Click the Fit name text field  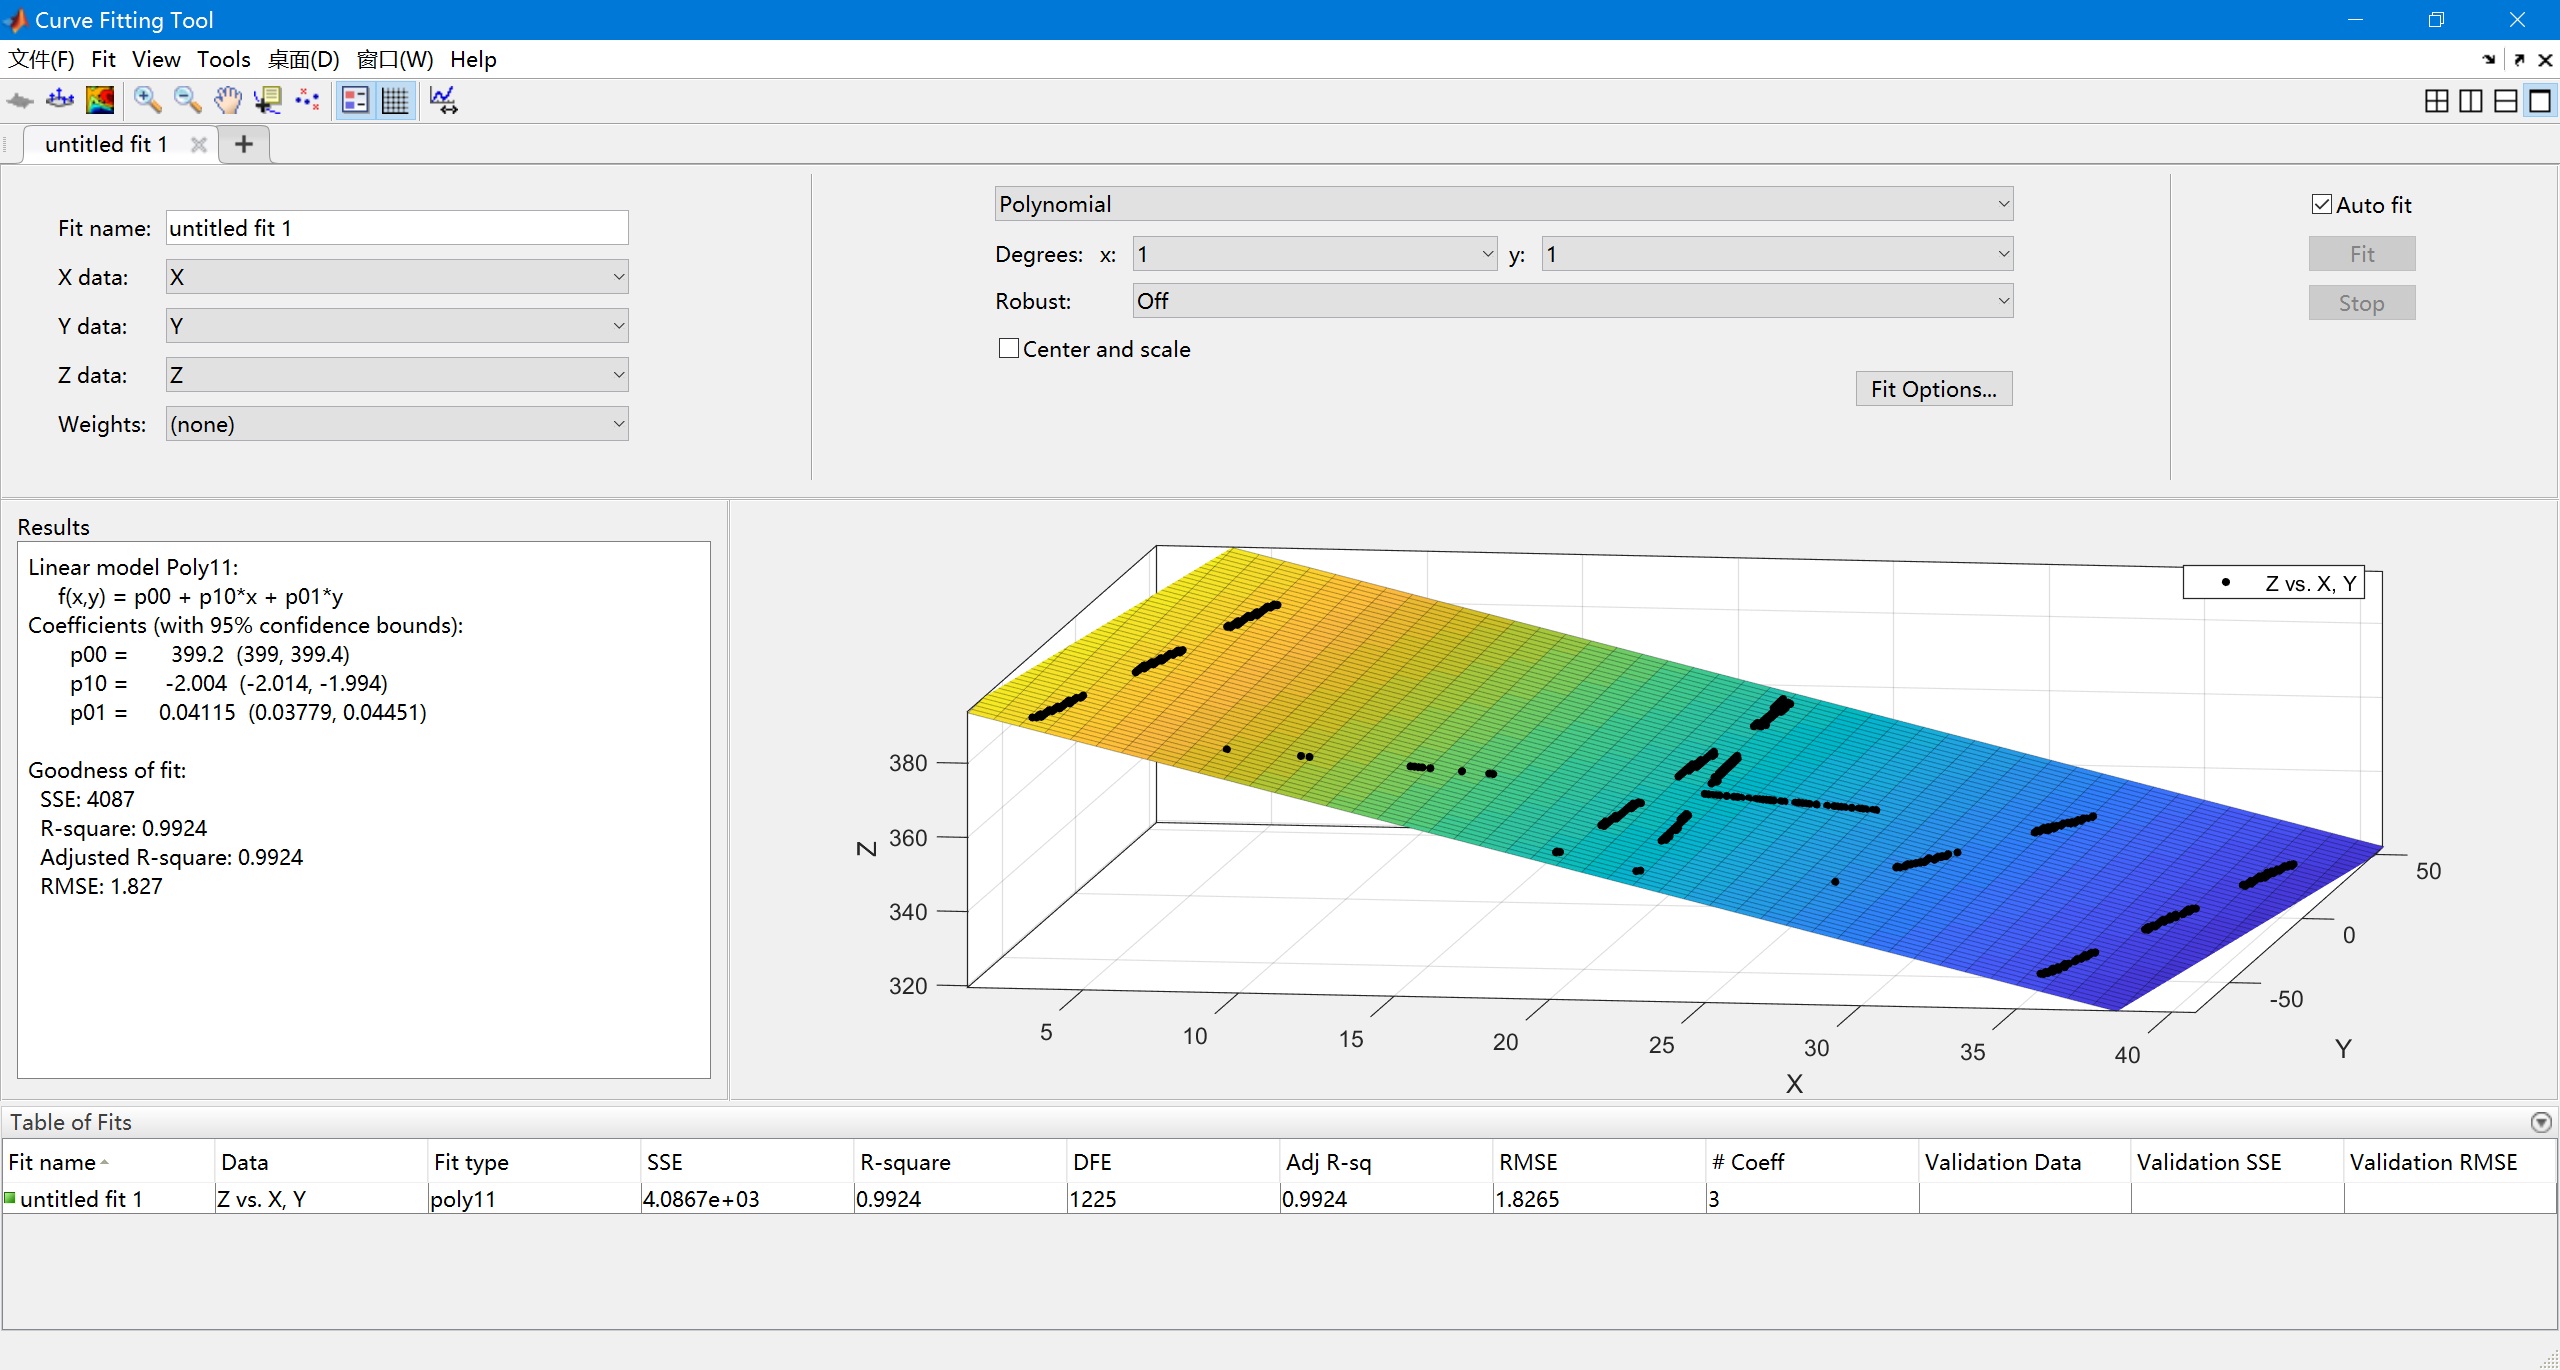[x=397, y=228]
